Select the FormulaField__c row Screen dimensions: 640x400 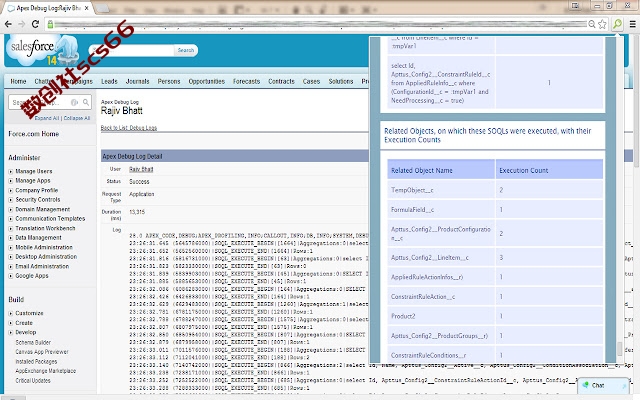495,210
